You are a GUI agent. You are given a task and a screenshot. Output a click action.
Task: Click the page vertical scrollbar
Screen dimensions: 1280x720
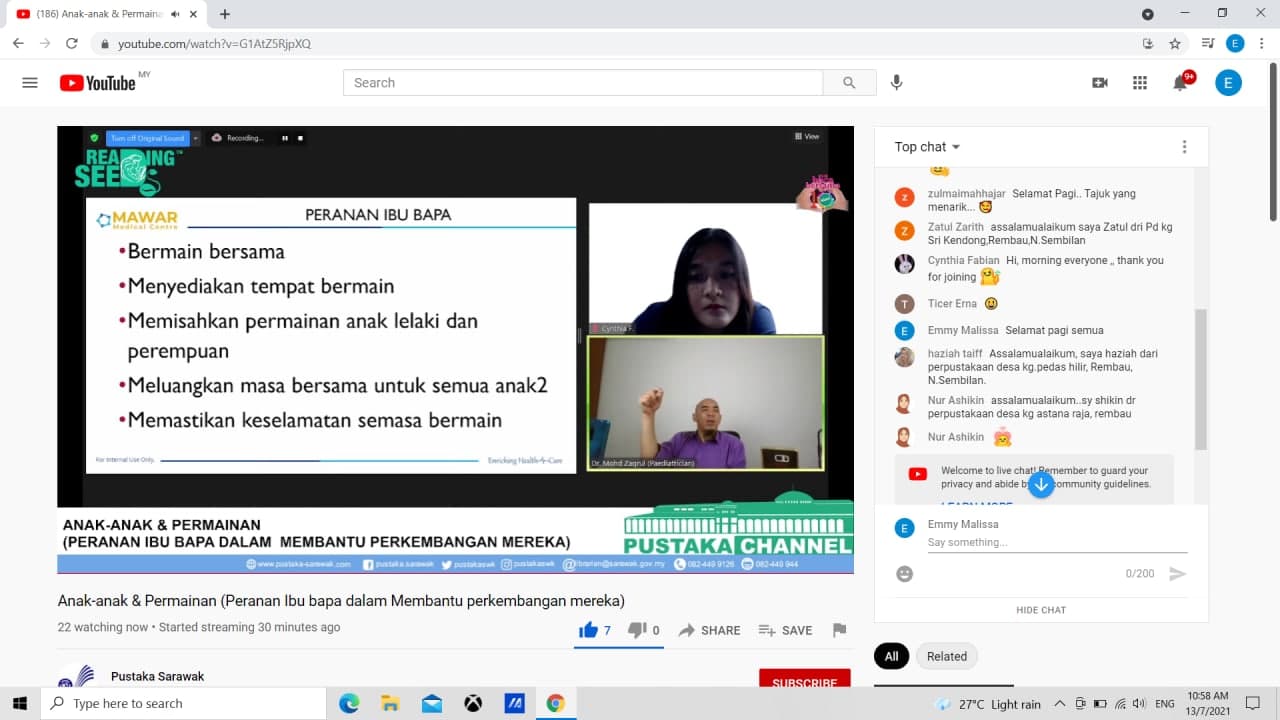tap(1273, 140)
